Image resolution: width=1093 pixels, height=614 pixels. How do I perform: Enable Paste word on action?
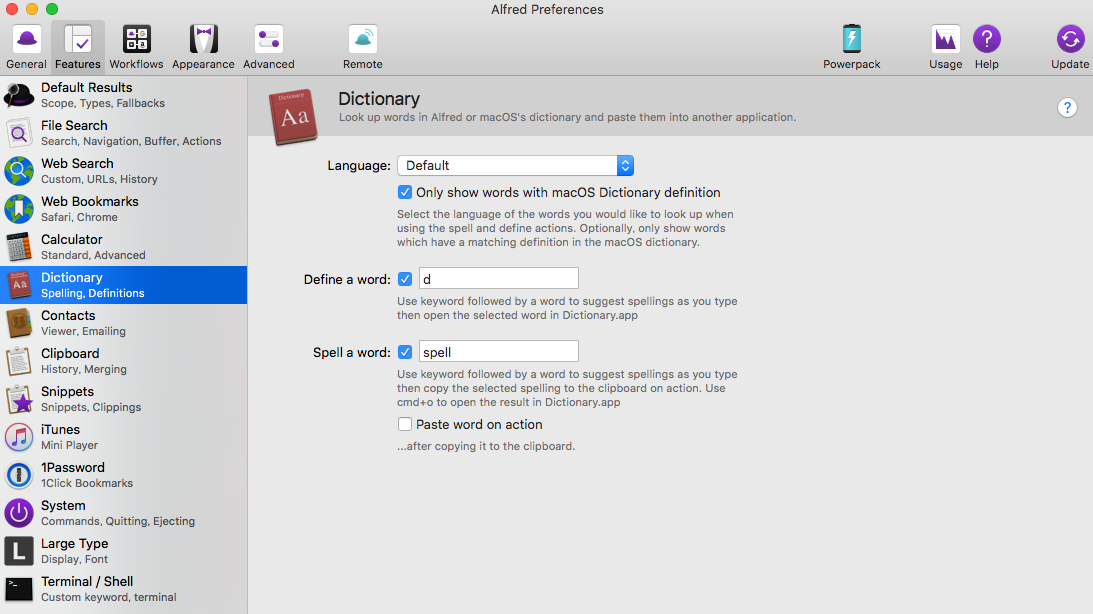pyautogui.click(x=404, y=424)
